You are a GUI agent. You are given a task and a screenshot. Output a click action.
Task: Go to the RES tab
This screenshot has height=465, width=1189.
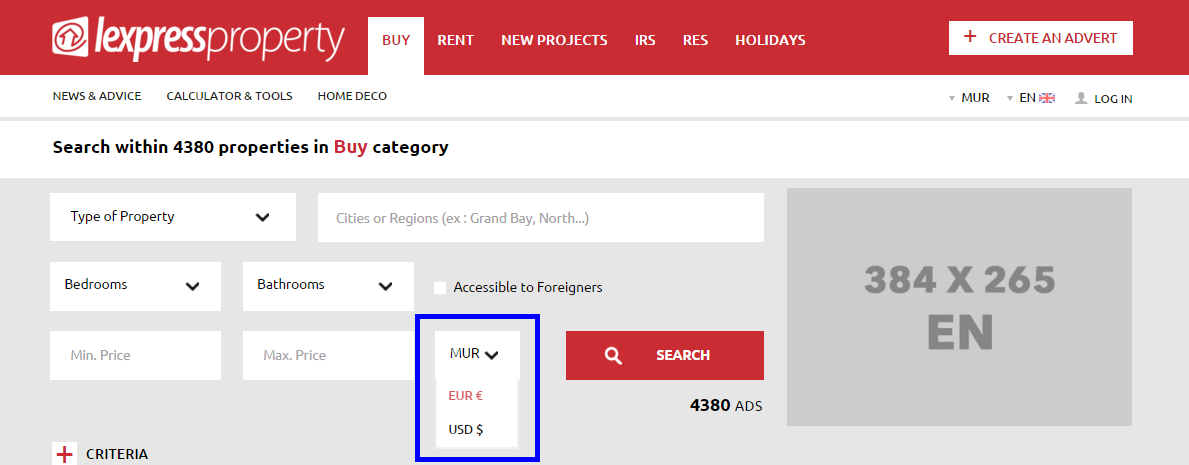pos(695,40)
